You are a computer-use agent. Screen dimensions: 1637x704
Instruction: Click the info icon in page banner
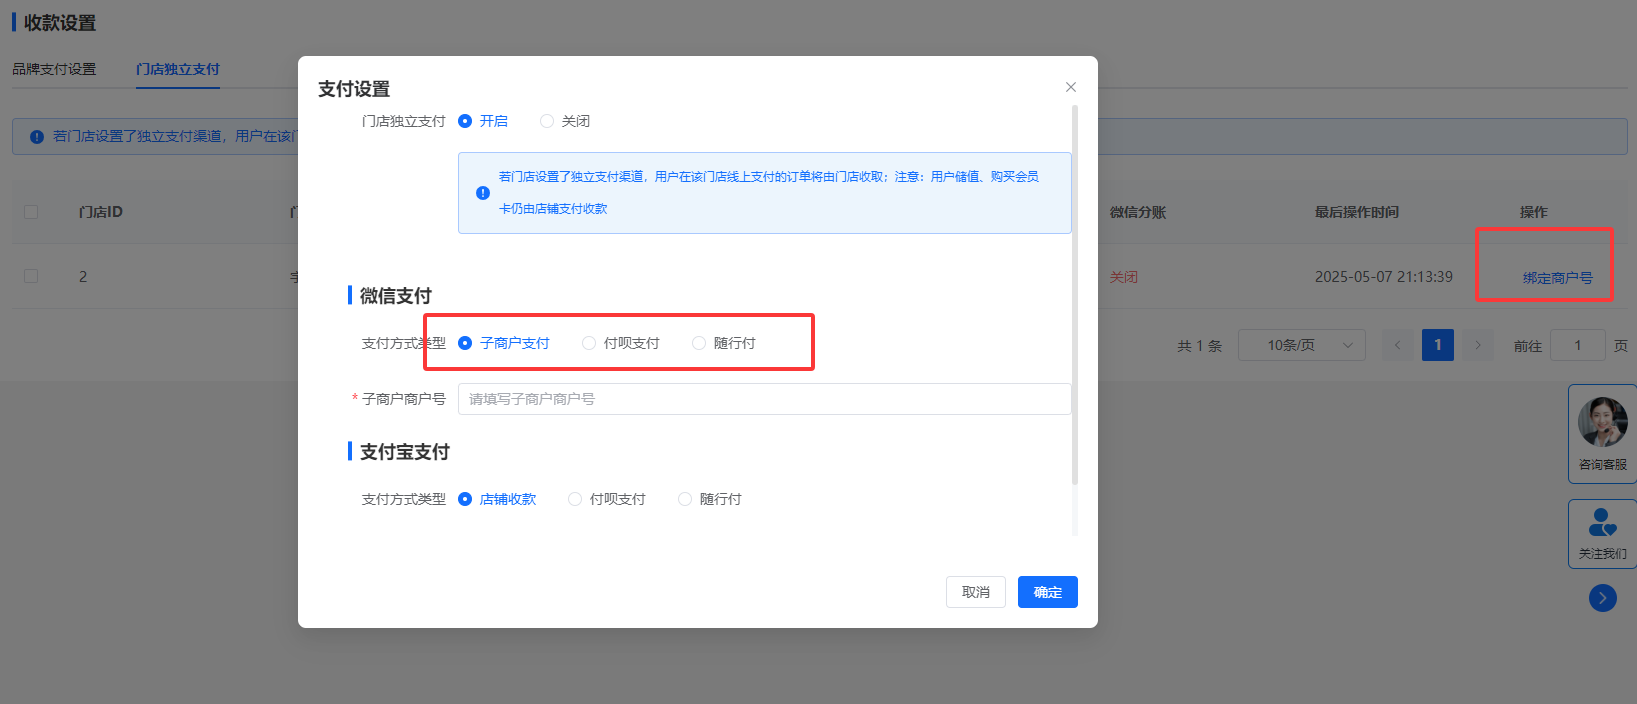click(x=37, y=137)
